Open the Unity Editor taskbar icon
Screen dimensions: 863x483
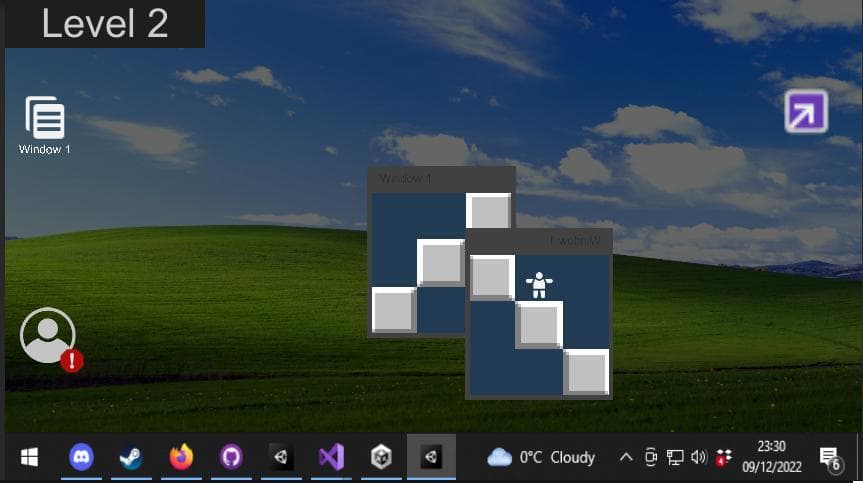pyautogui.click(x=281, y=457)
